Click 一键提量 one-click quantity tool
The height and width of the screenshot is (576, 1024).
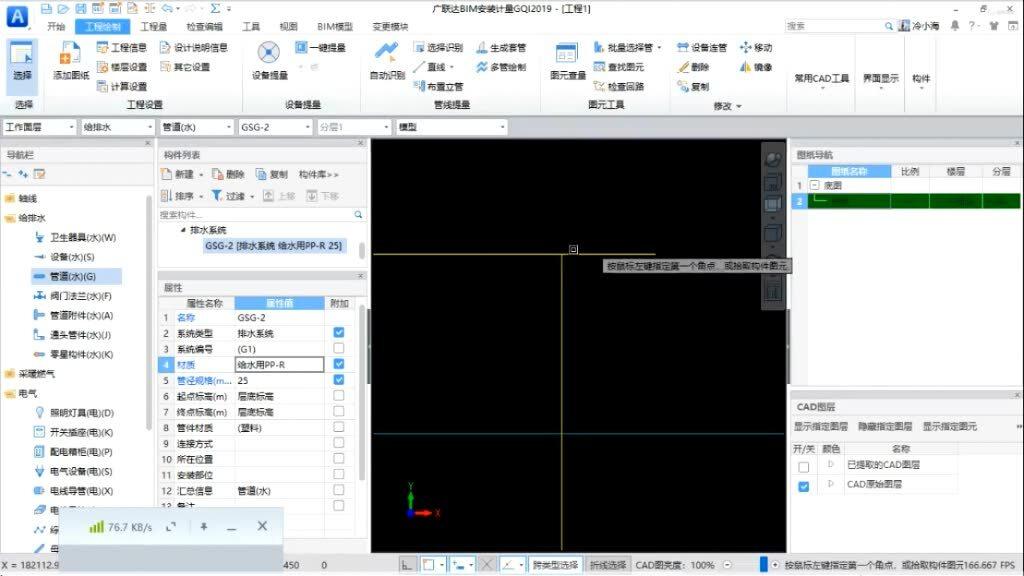[321, 48]
